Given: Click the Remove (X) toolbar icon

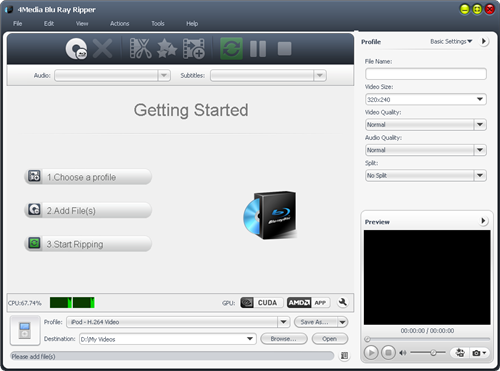Looking at the screenshot, I should 102,49.
